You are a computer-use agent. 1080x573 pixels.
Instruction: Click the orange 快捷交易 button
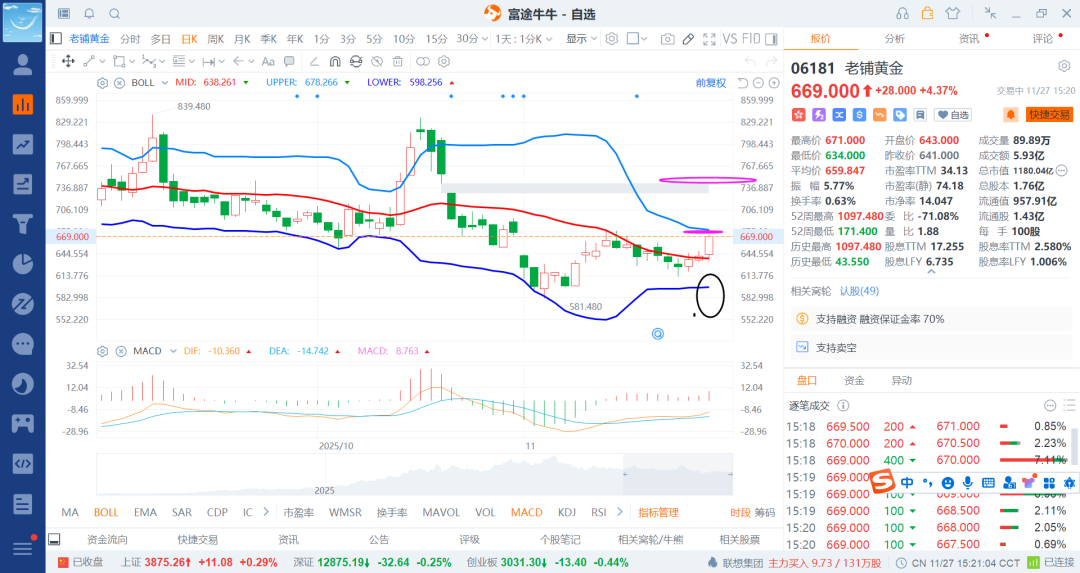click(1050, 115)
